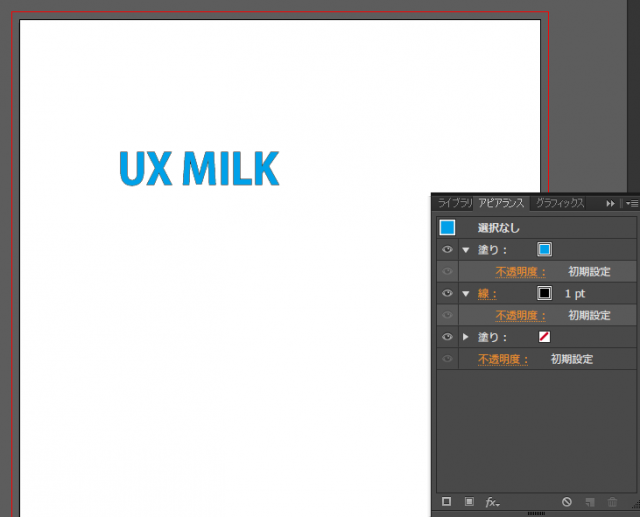Collapse the blue 塗り fill disclosure triangle

pyautogui.click(x=465, y=250)
